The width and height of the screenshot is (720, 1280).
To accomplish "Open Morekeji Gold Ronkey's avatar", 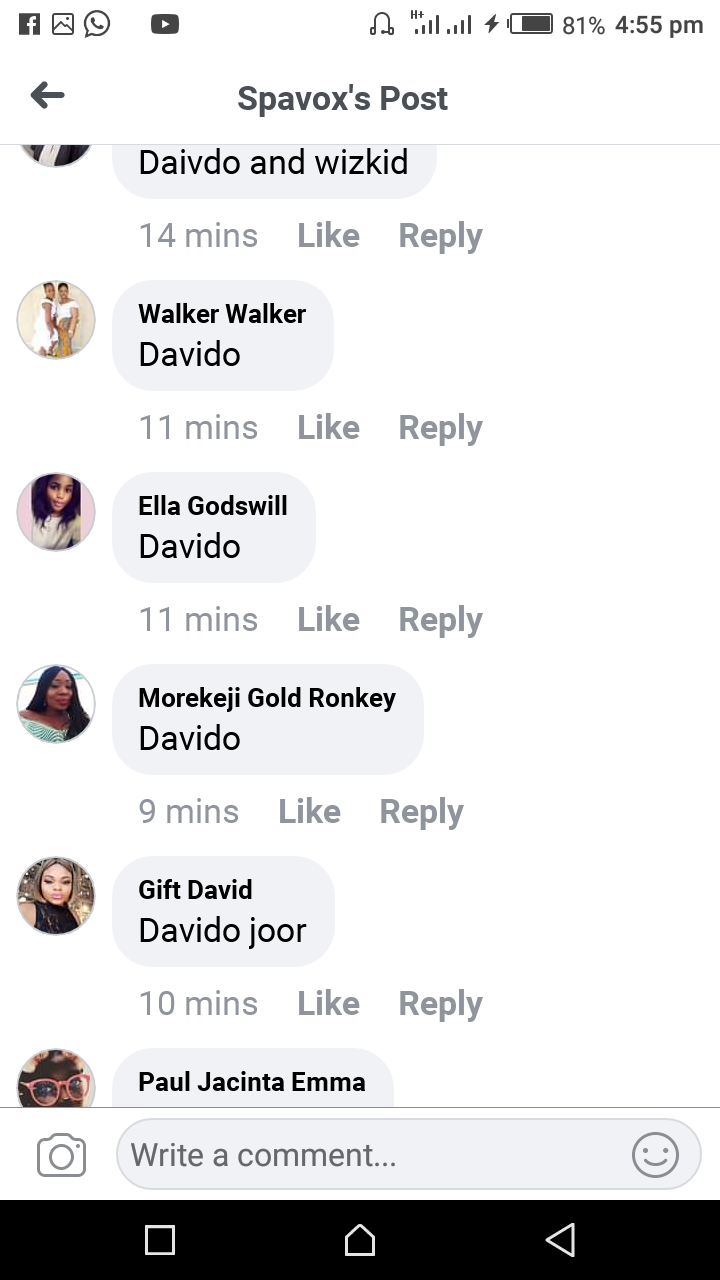I will (56, 704).
